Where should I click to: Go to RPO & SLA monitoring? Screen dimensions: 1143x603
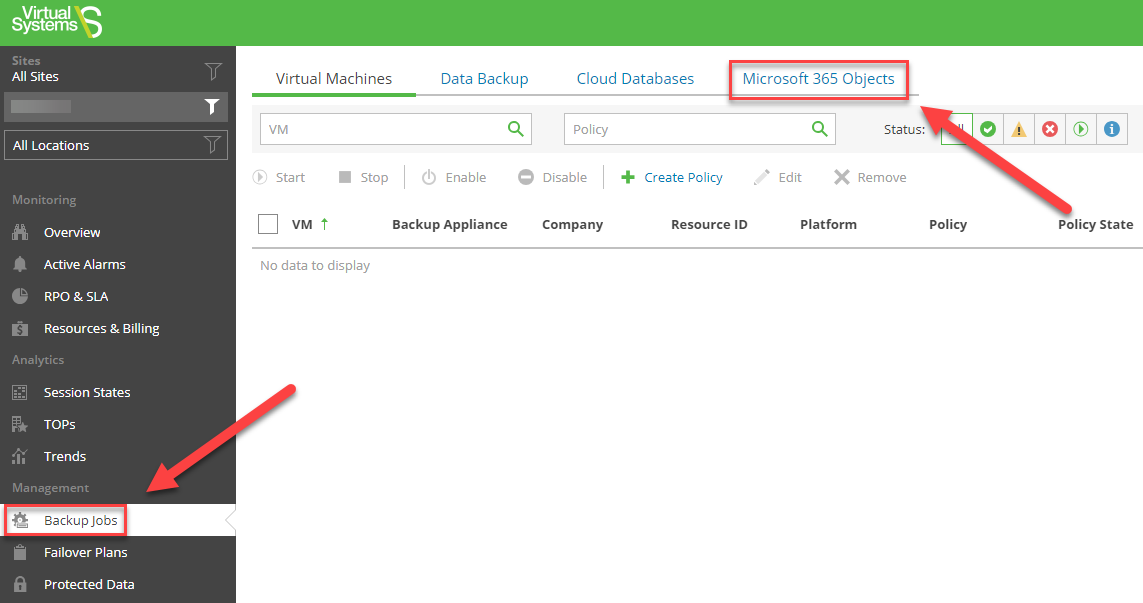tap(76, 297)
